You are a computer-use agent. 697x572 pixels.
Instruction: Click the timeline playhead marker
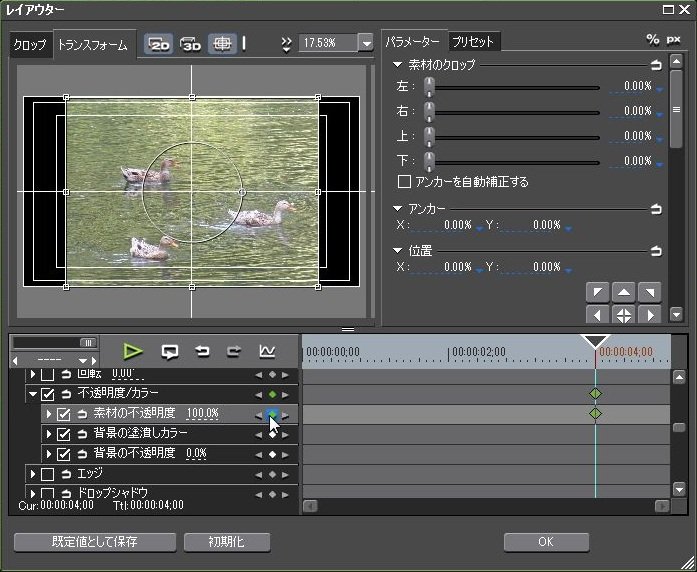coord(596,341)
